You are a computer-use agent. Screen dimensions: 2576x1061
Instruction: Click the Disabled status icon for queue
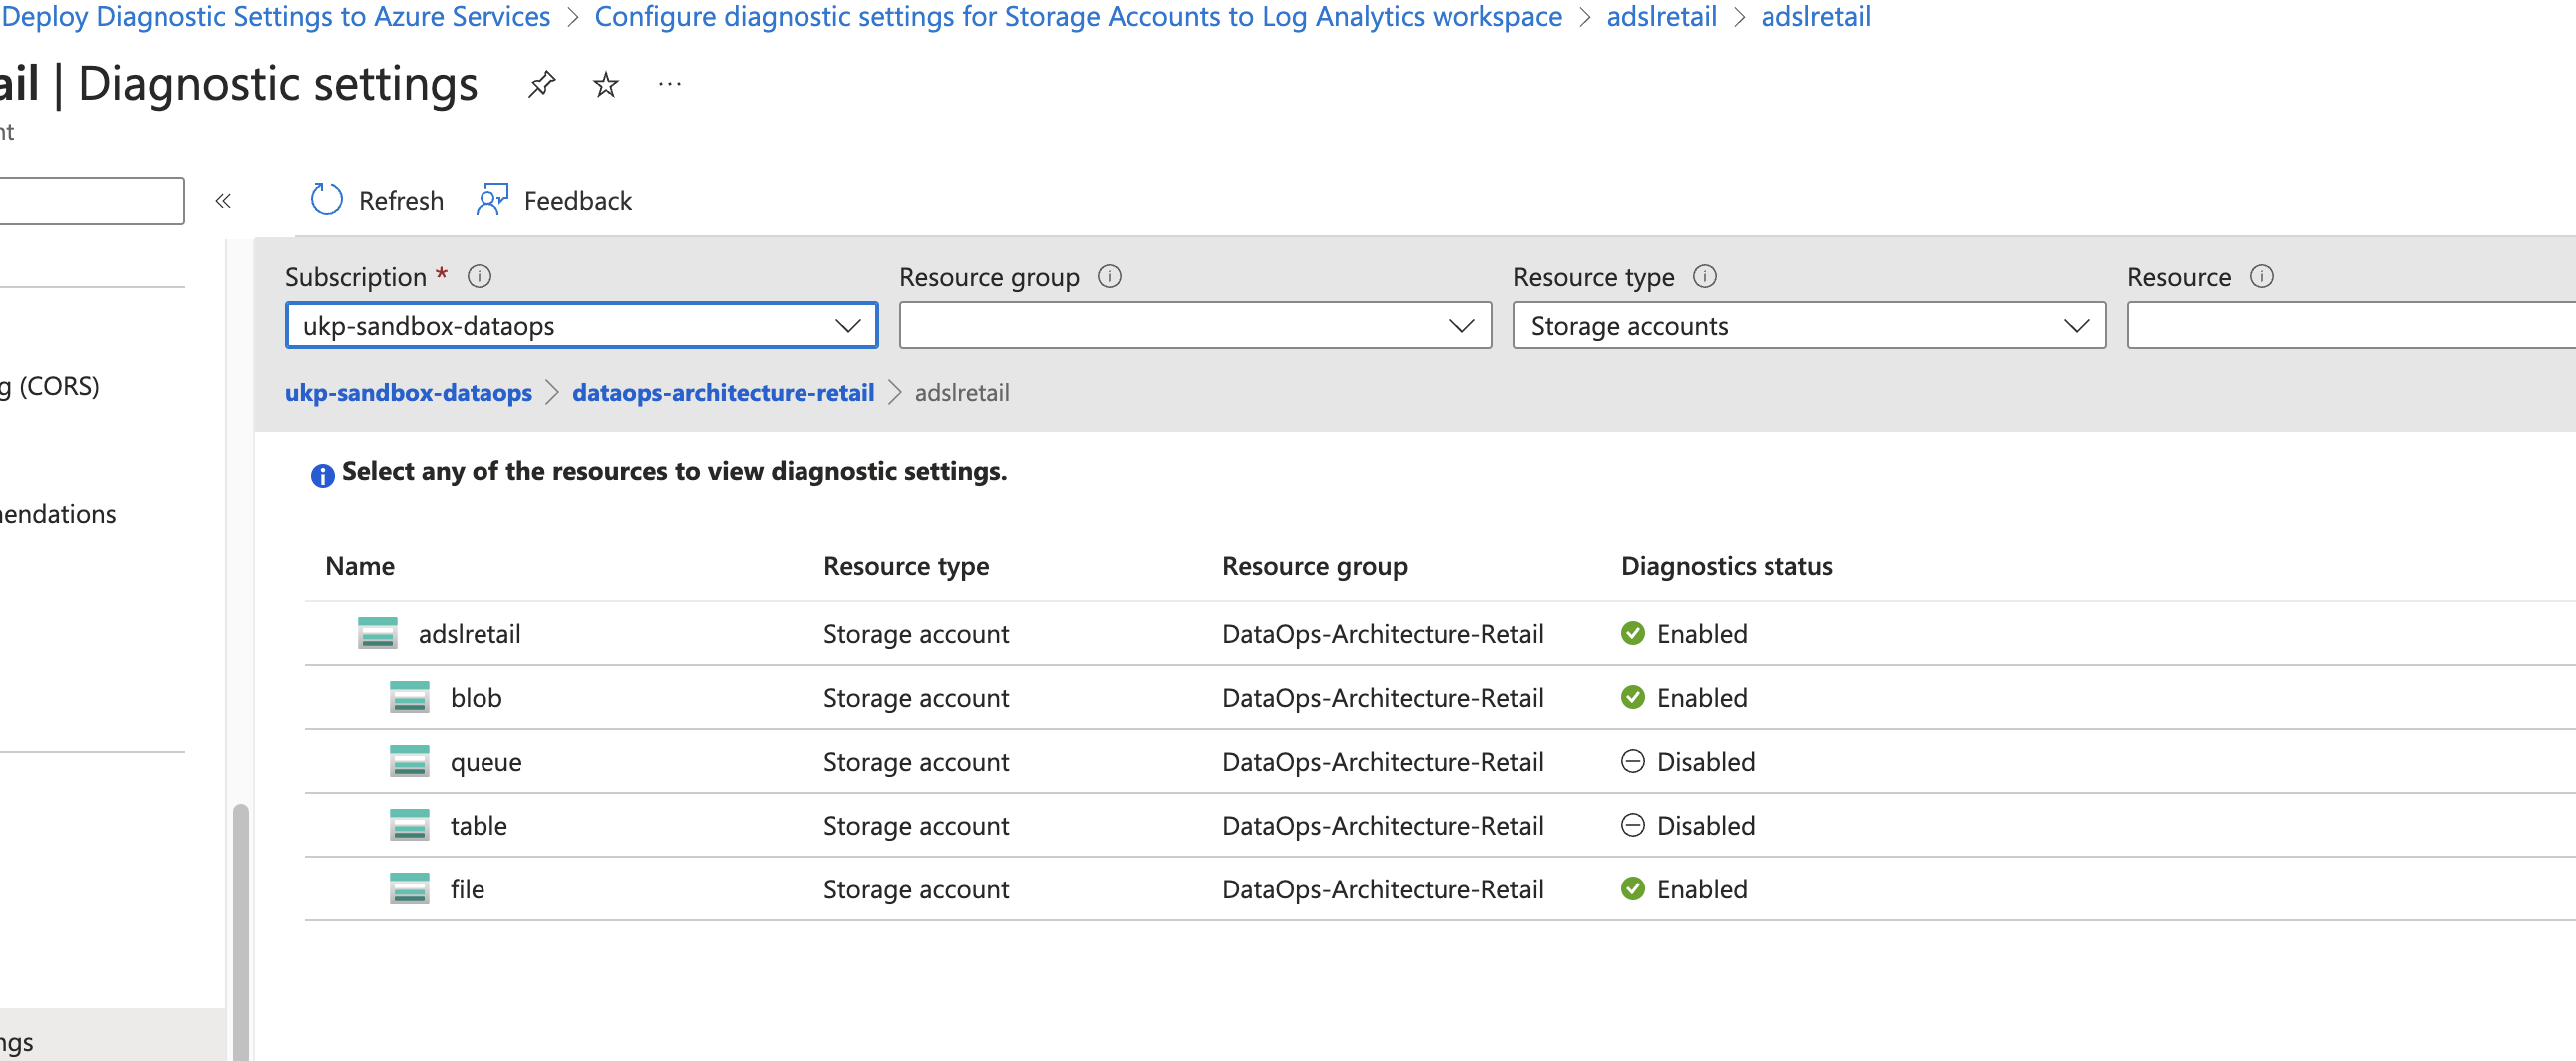[x=1632, y=761]
